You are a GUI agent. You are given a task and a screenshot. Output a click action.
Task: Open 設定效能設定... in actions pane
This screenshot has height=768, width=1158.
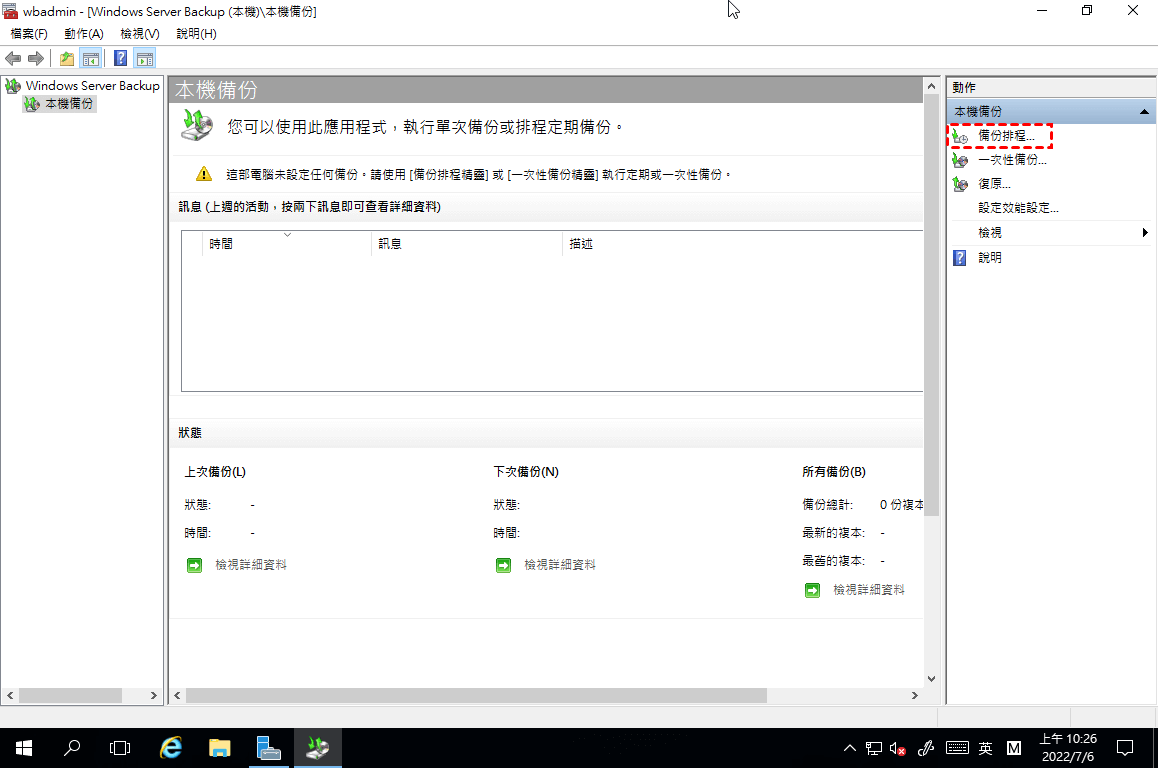[1018, 208]
